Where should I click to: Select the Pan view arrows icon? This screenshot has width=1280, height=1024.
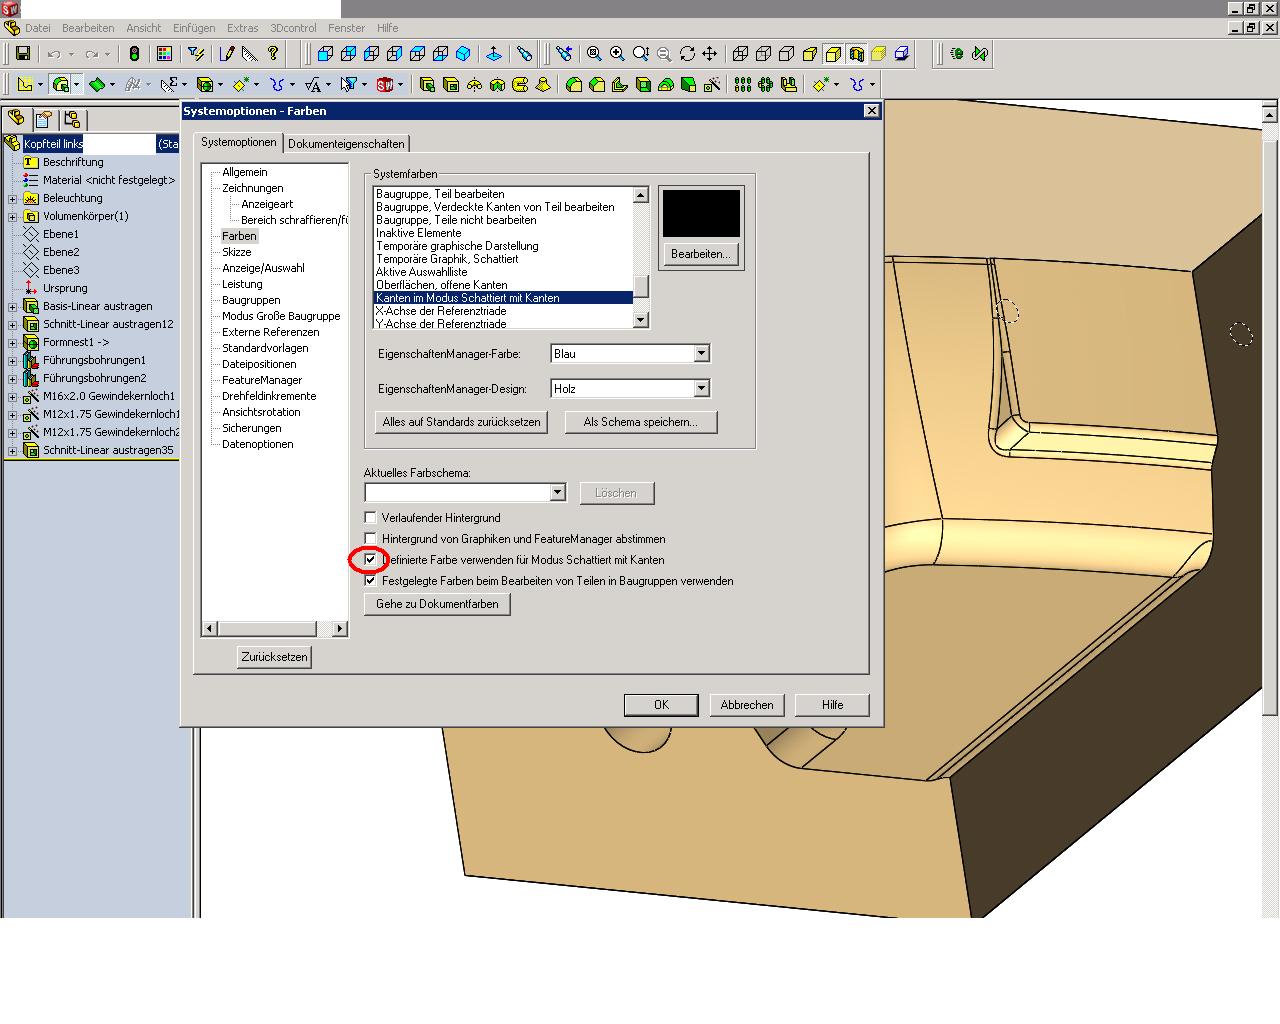coord(710,54)
